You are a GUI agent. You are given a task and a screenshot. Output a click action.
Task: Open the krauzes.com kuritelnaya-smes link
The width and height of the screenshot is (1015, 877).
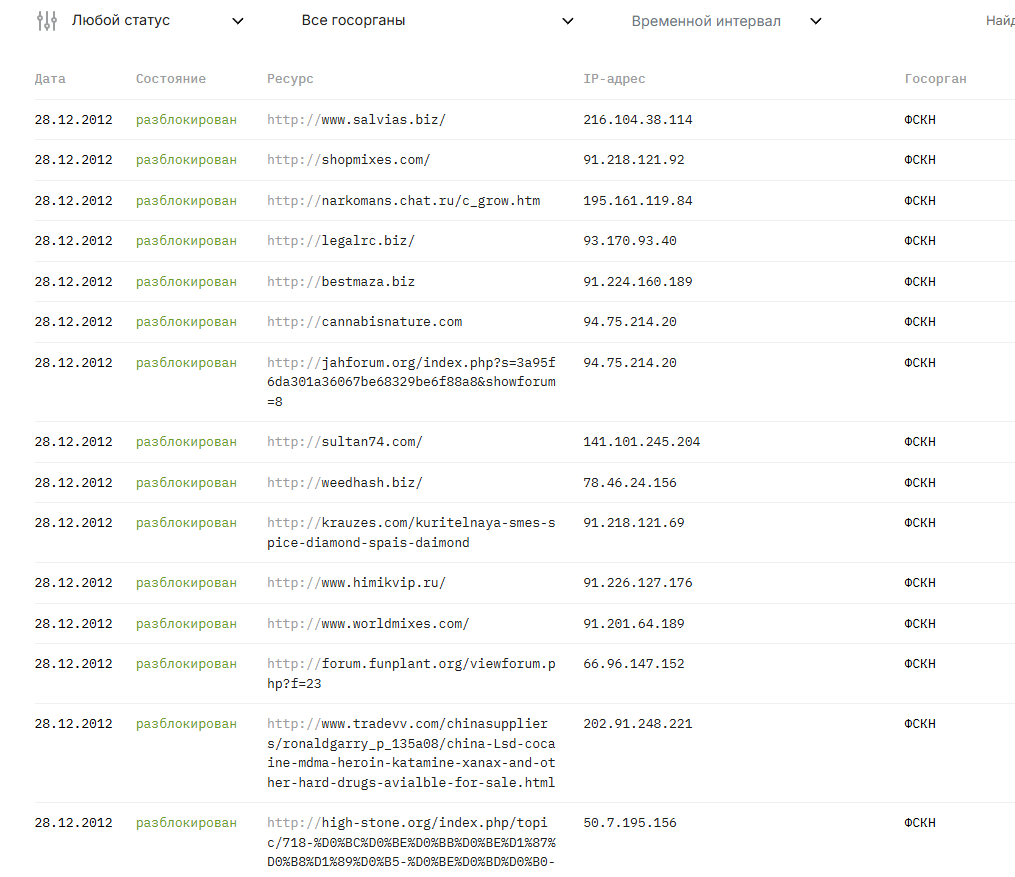pos(411,533)
